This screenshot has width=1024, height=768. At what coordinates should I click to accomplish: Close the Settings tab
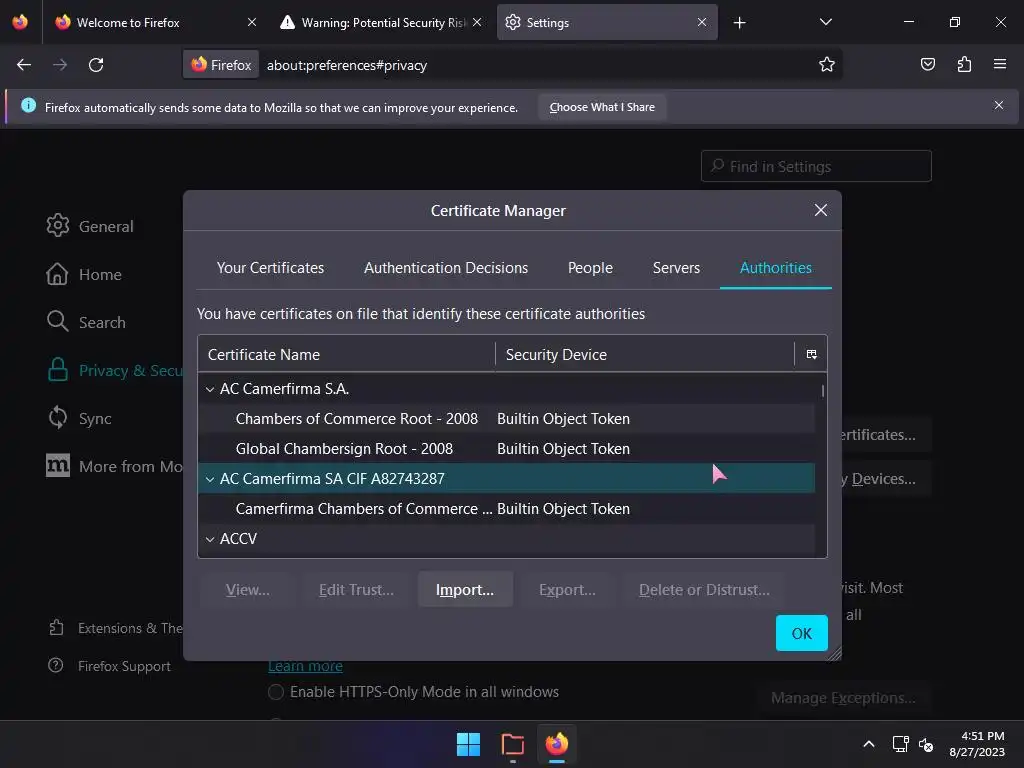point(702,22)
